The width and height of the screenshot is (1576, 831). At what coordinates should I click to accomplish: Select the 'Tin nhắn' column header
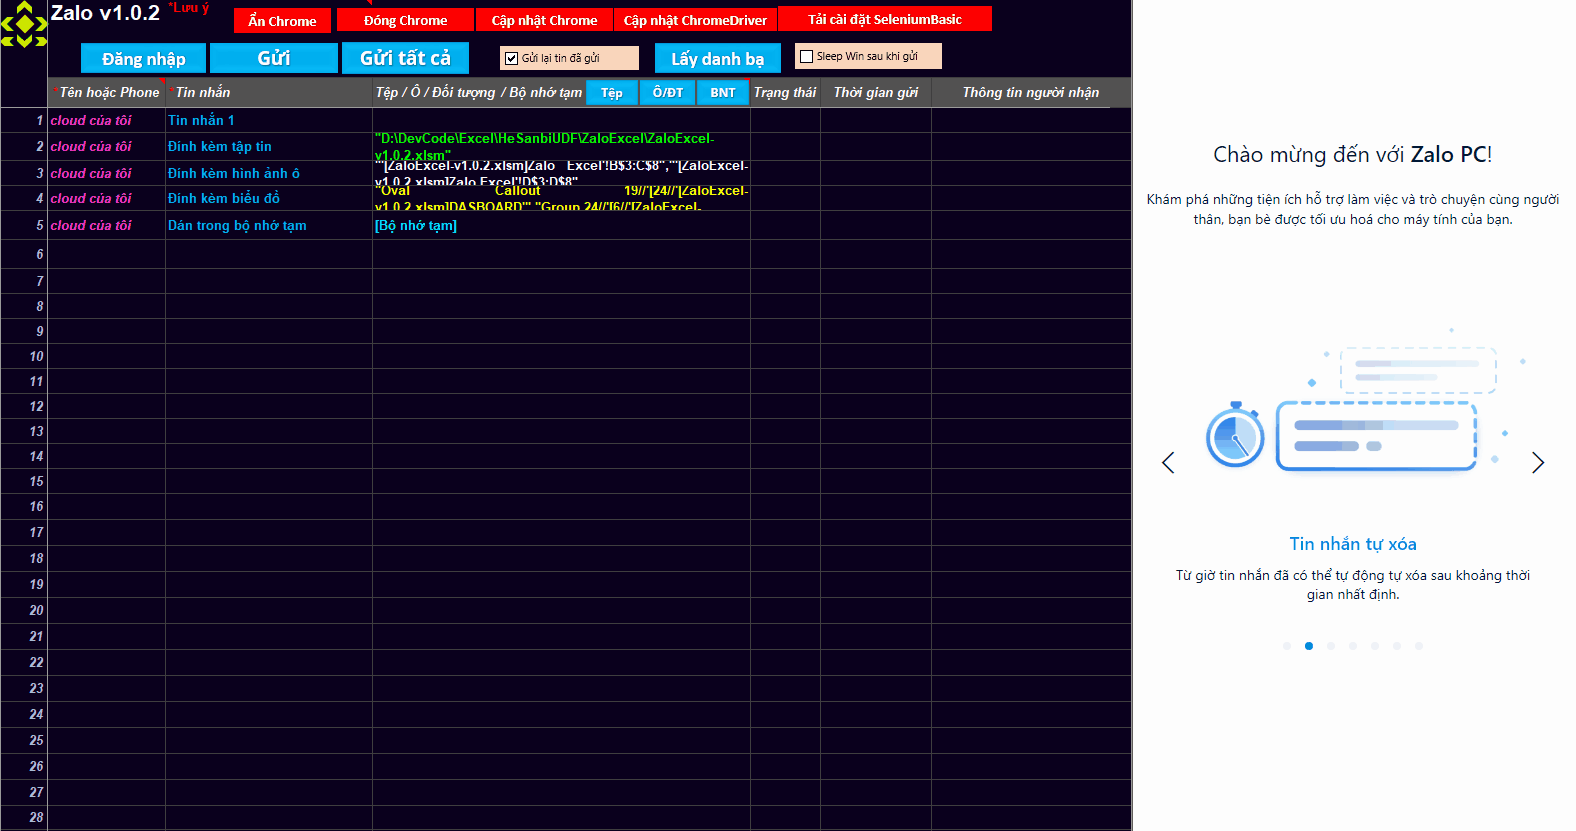coord(269,92)
